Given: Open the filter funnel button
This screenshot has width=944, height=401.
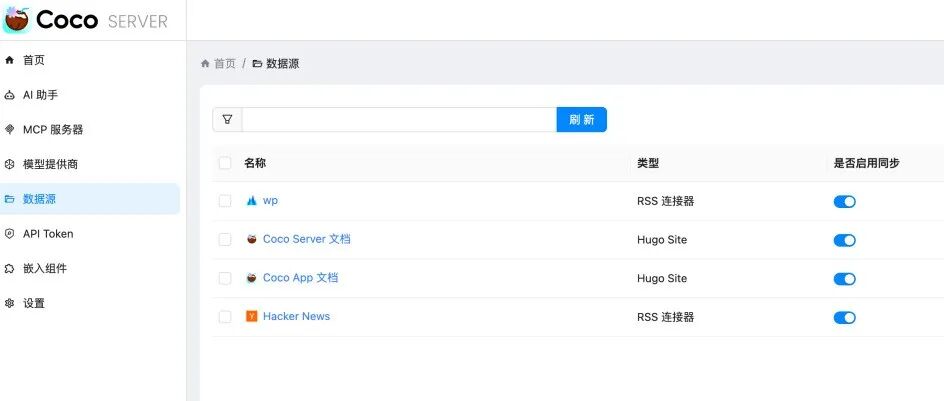Looking at the screenshot, I should (228, 120).
